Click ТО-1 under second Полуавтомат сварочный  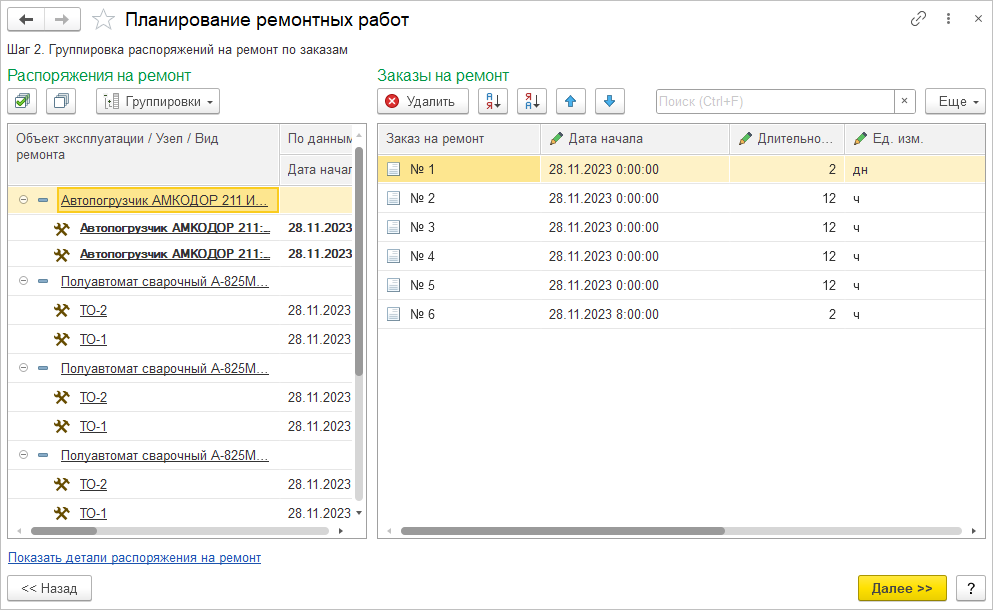(x=93, y=426)
